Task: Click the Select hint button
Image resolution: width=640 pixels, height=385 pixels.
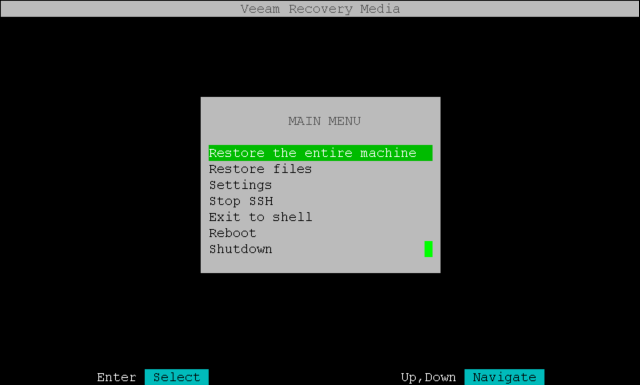Action: 177,377
